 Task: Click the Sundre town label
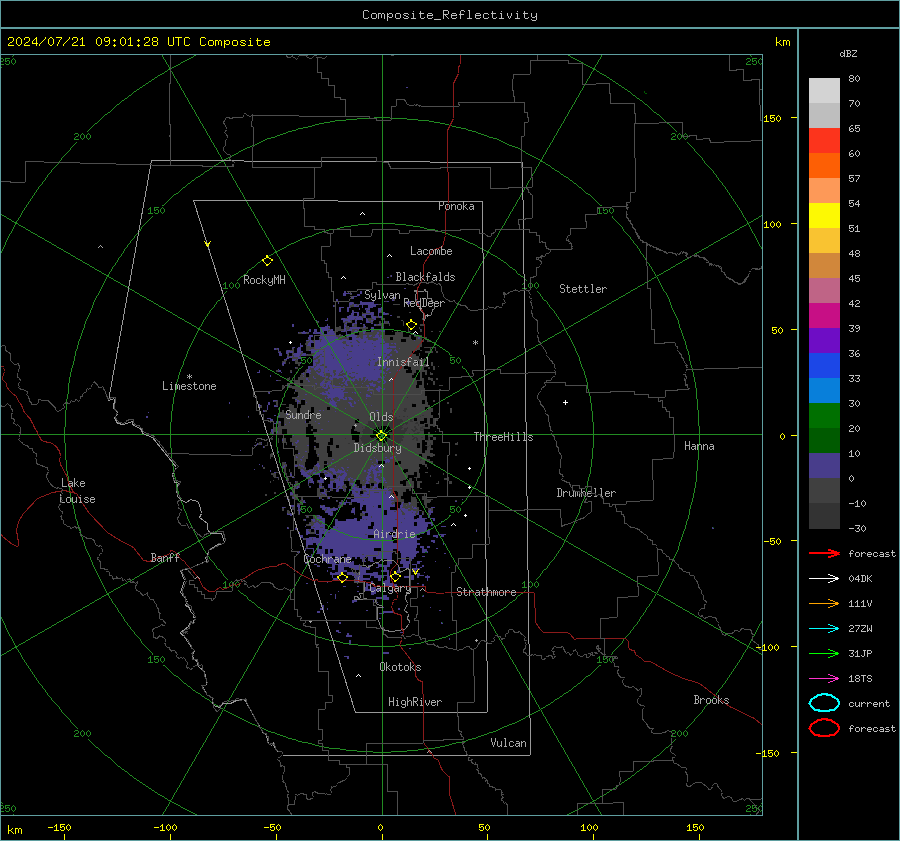303,414
